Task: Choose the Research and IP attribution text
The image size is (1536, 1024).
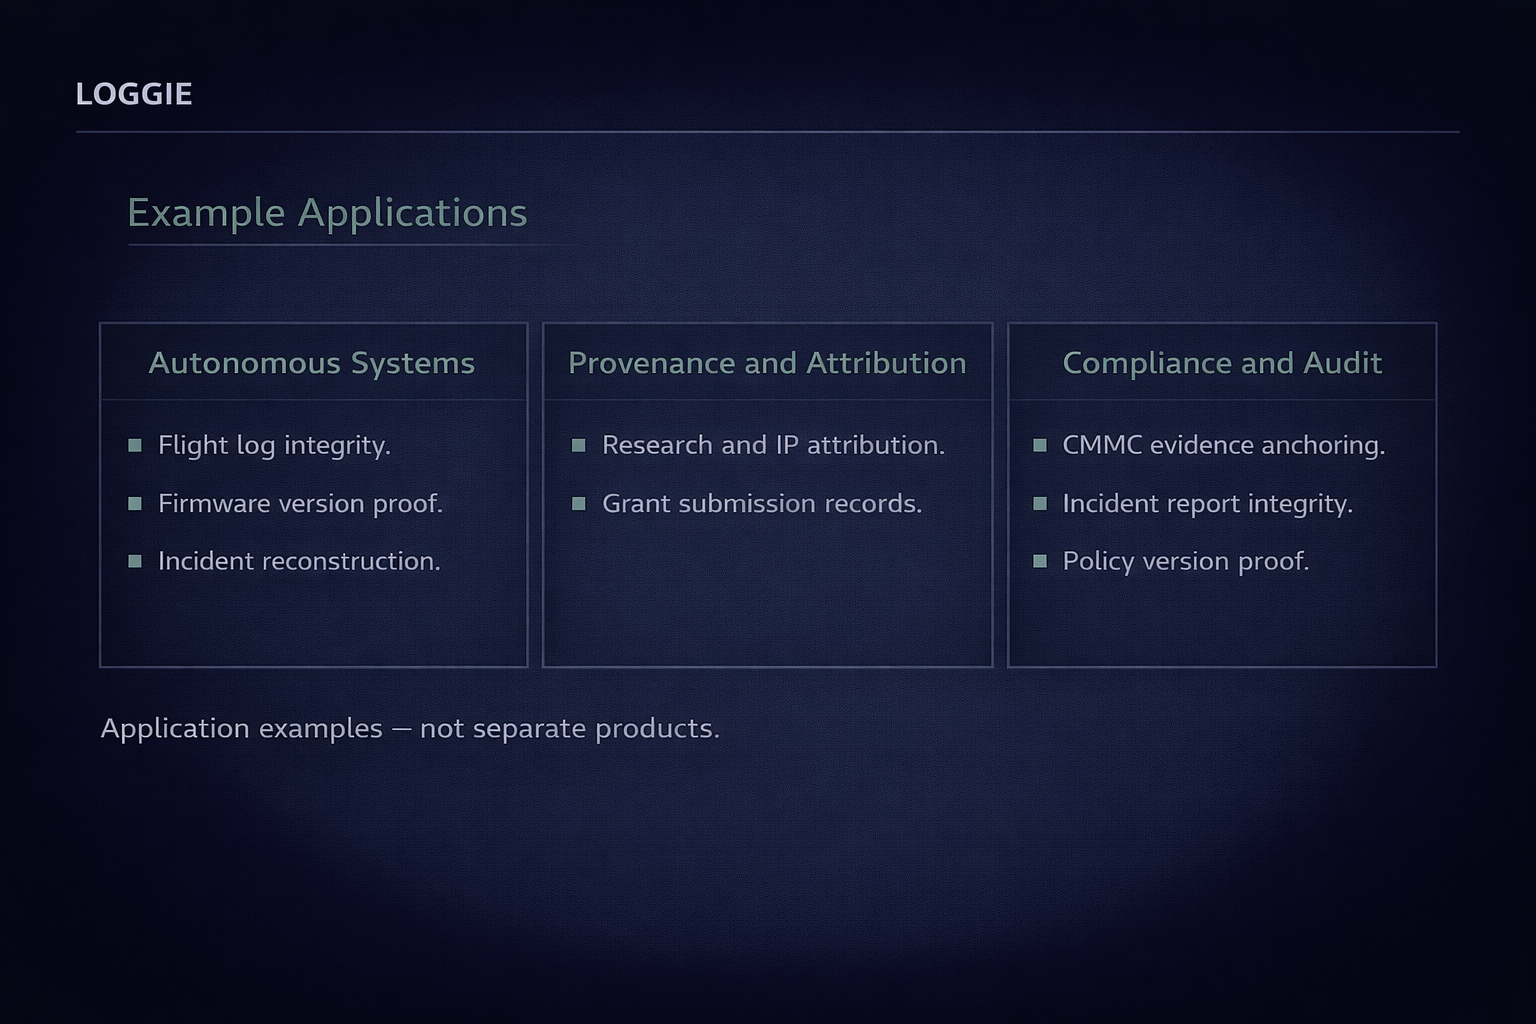Action: click(x=773, y=445)
